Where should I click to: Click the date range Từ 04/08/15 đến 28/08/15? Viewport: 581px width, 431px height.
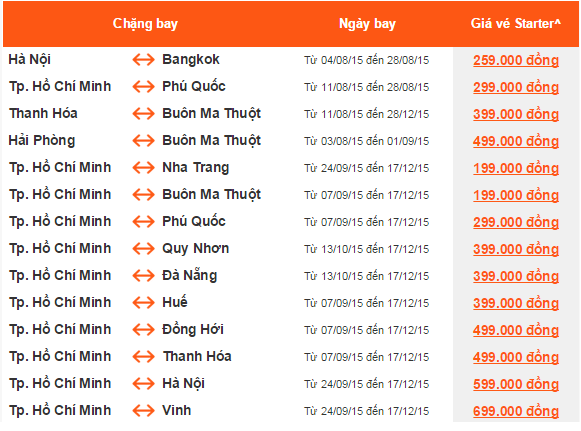[366, 60]
